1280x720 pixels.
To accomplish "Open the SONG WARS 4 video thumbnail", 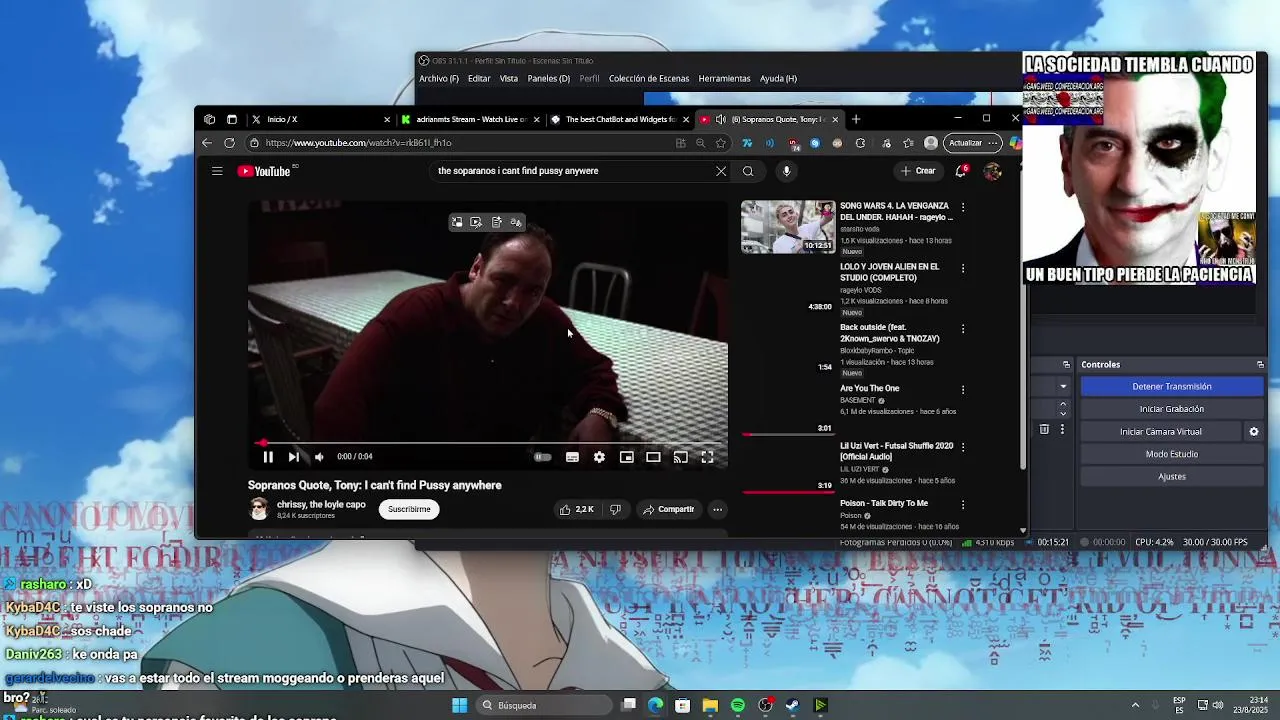I will coord(788,227).
